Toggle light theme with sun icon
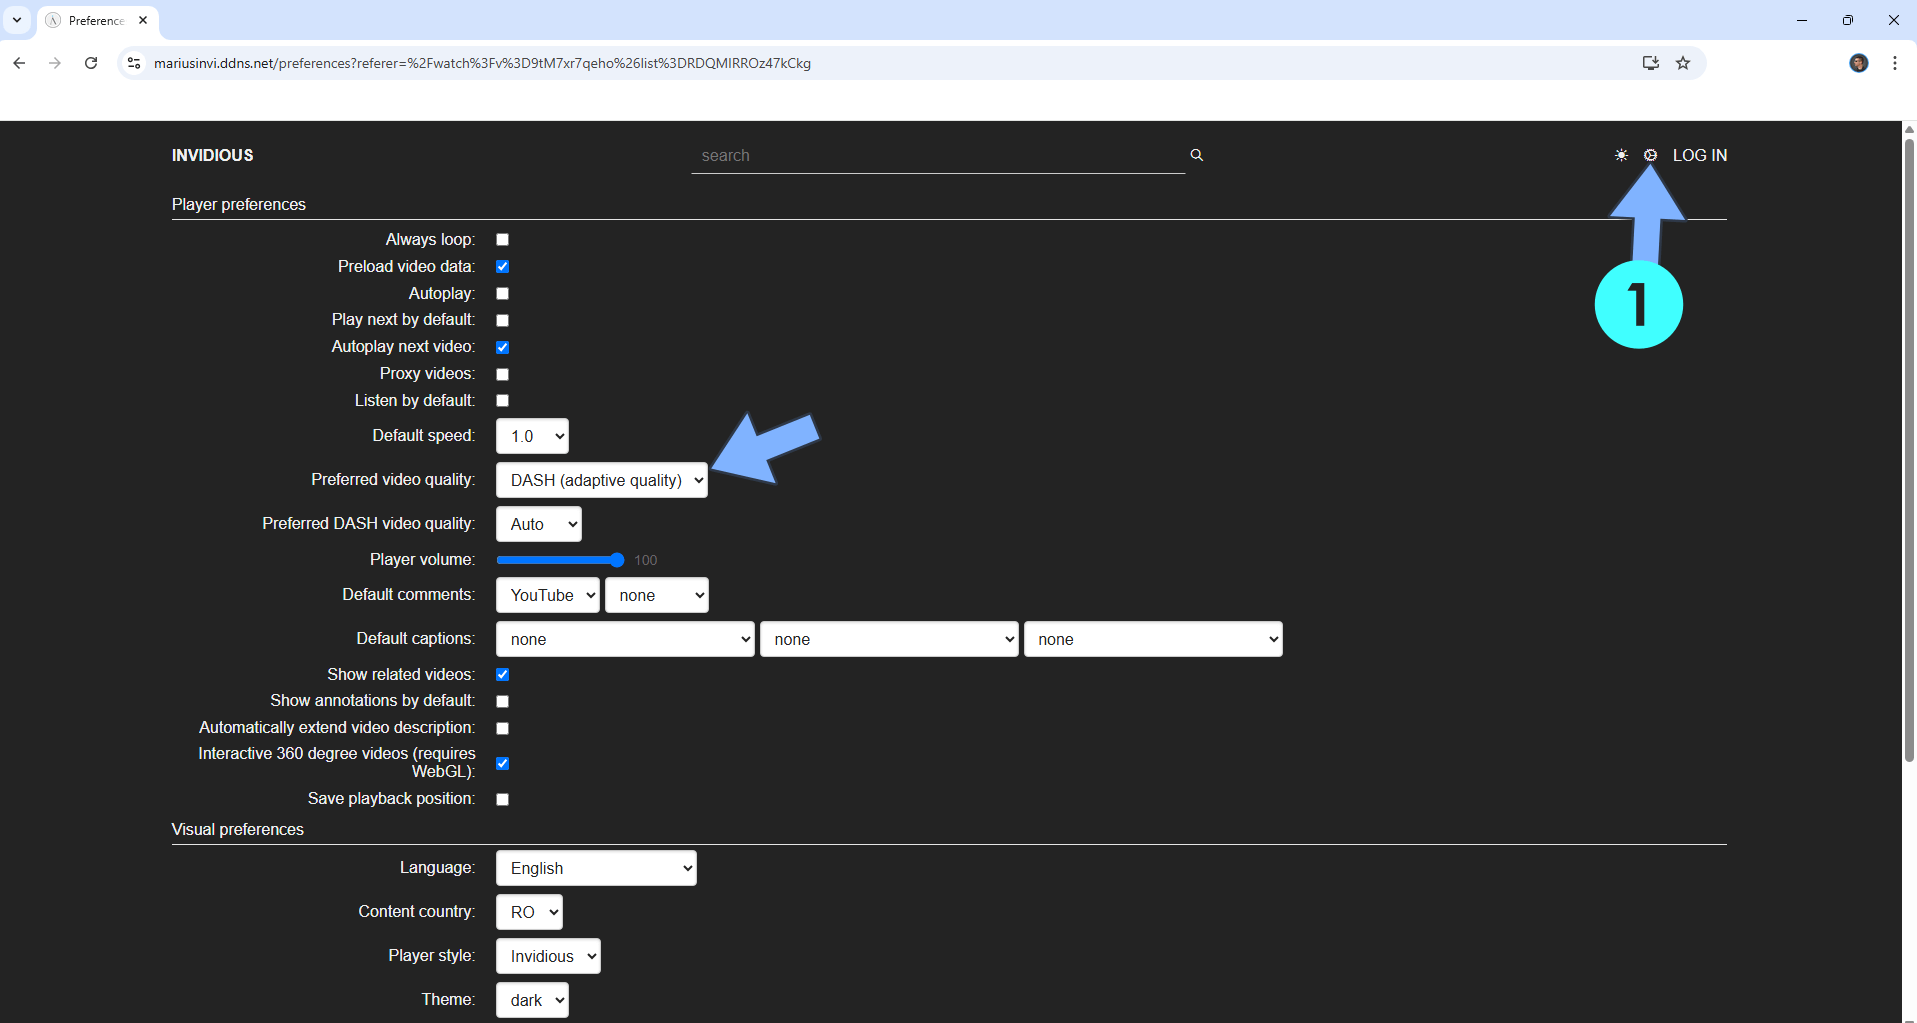This screenshot has width=1917, height=1023. 1621,155
